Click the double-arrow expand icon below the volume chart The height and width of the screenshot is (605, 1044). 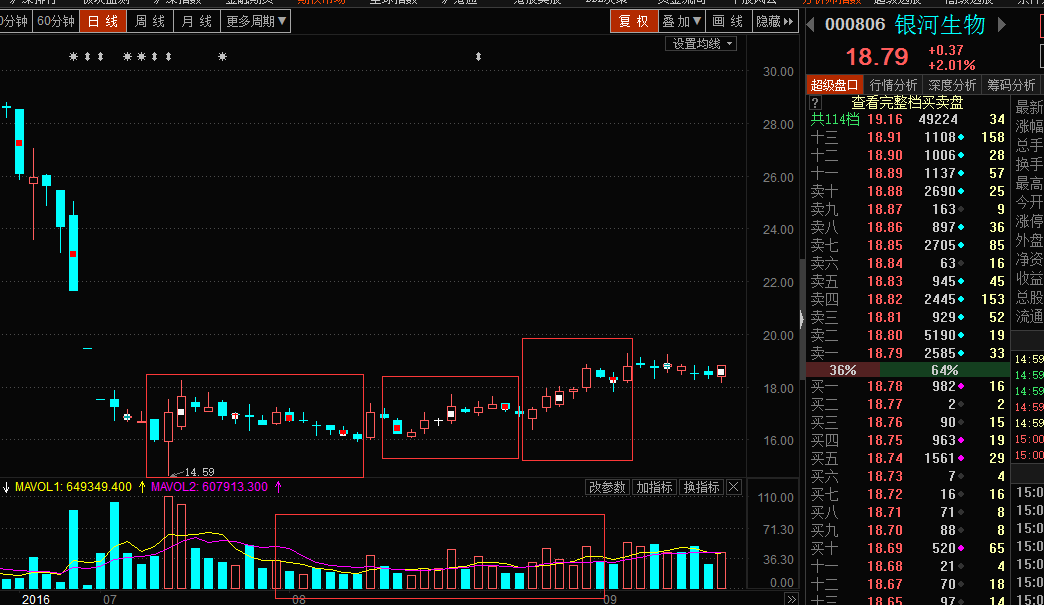click(790, 599)
